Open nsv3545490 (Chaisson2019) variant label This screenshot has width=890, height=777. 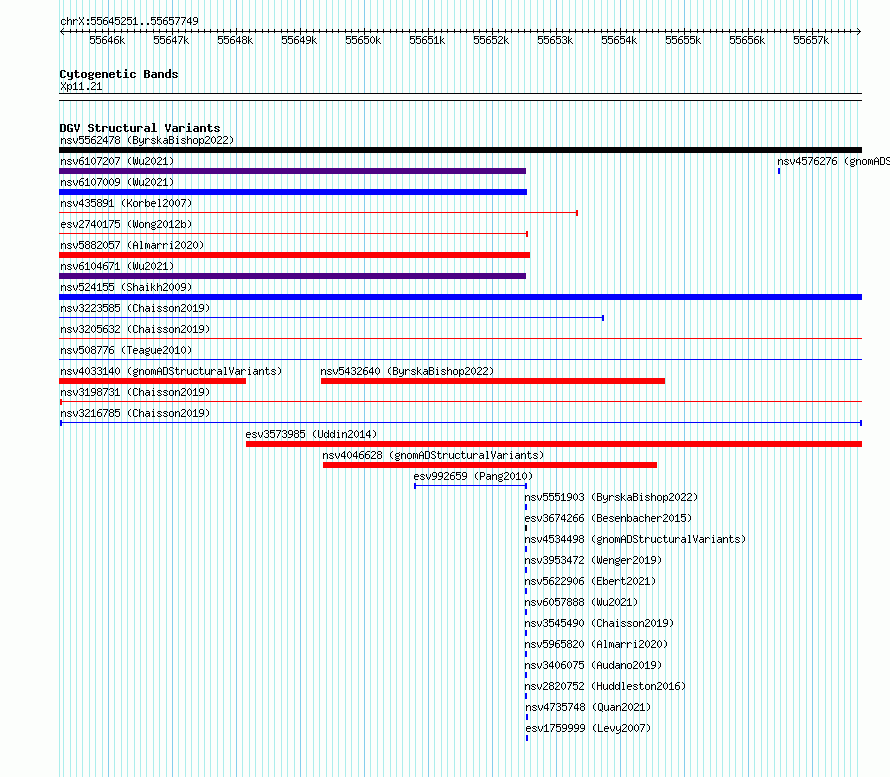click(x=599, y=623)
